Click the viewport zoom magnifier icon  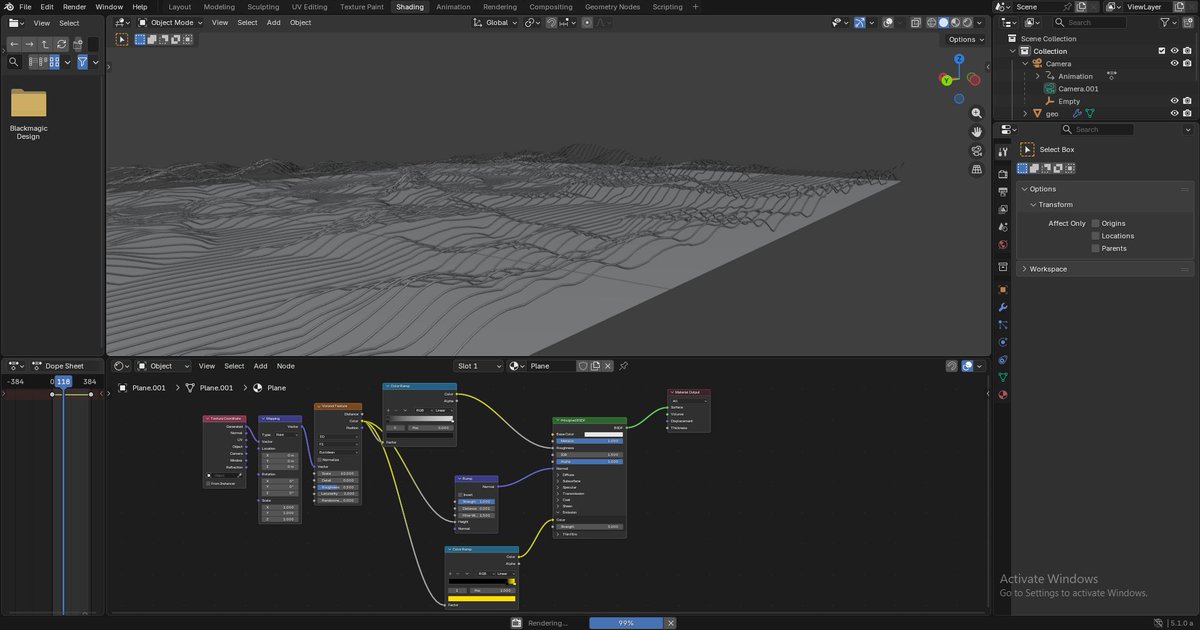(x=976, y=113)
